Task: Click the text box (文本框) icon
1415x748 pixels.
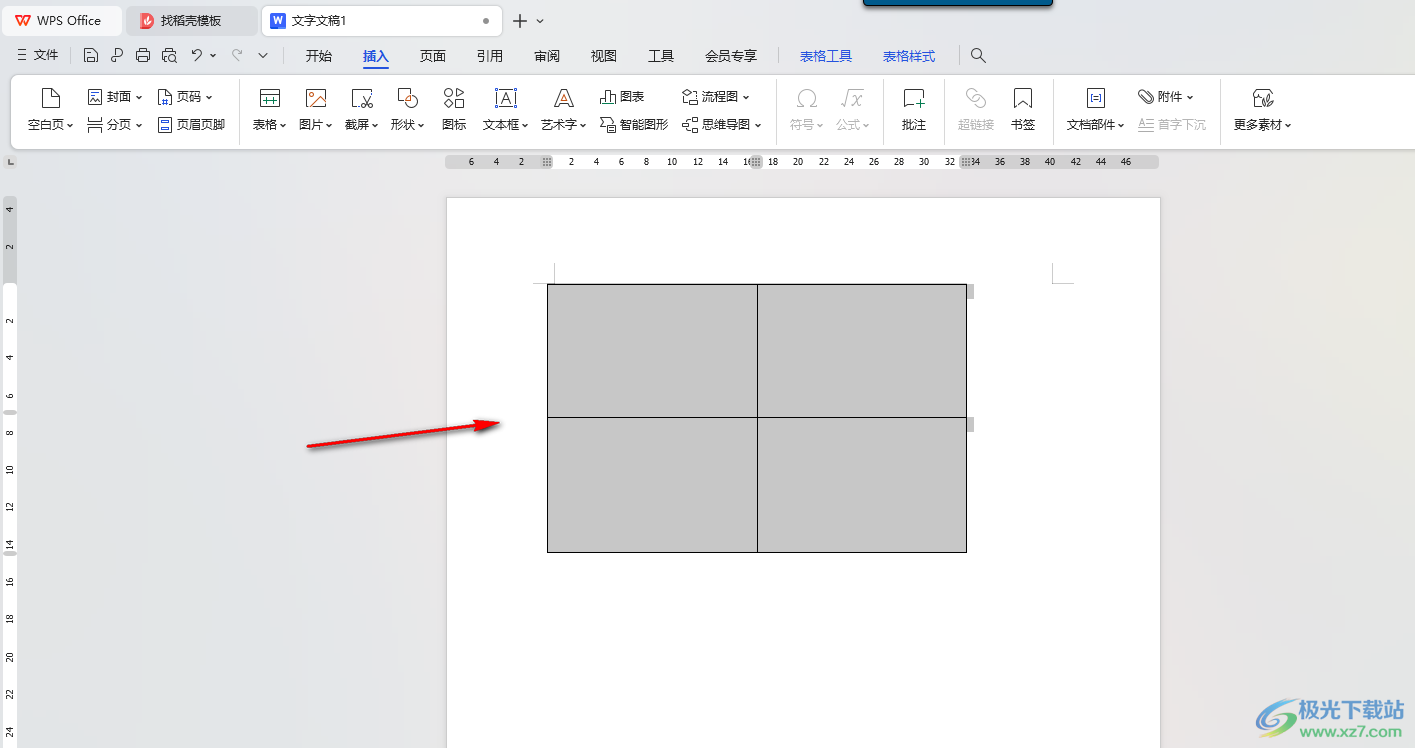Action: click(506, 97)
